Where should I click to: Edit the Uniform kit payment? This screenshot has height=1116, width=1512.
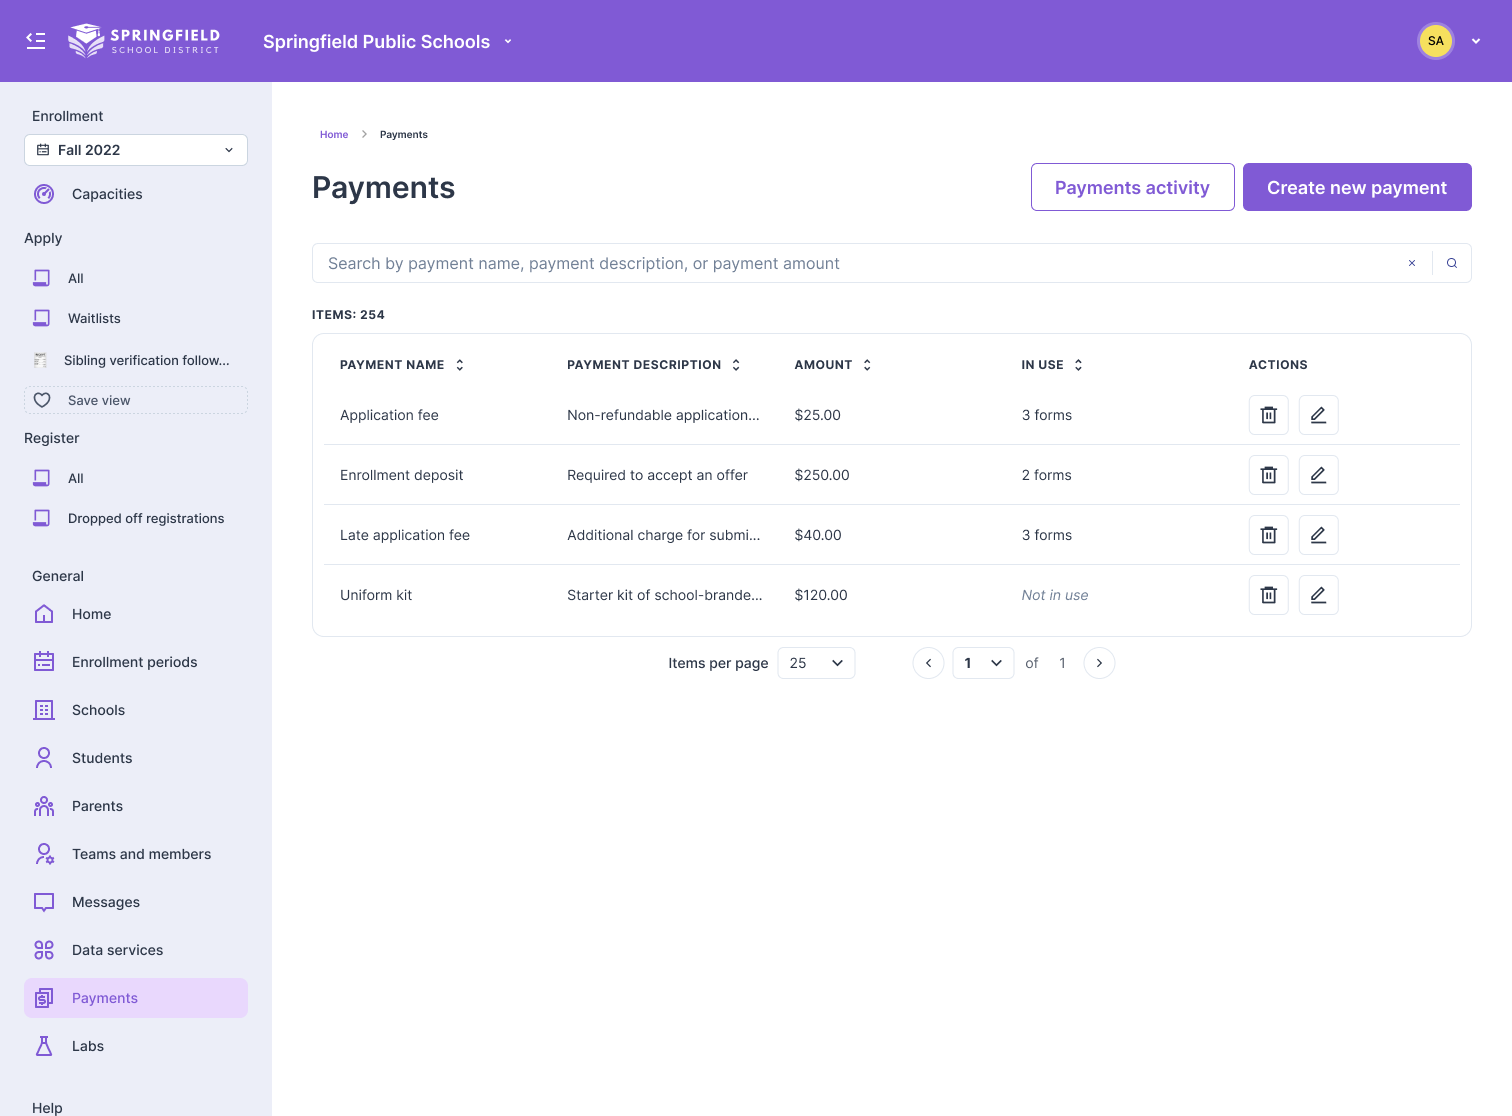[x=1318, y=595]
